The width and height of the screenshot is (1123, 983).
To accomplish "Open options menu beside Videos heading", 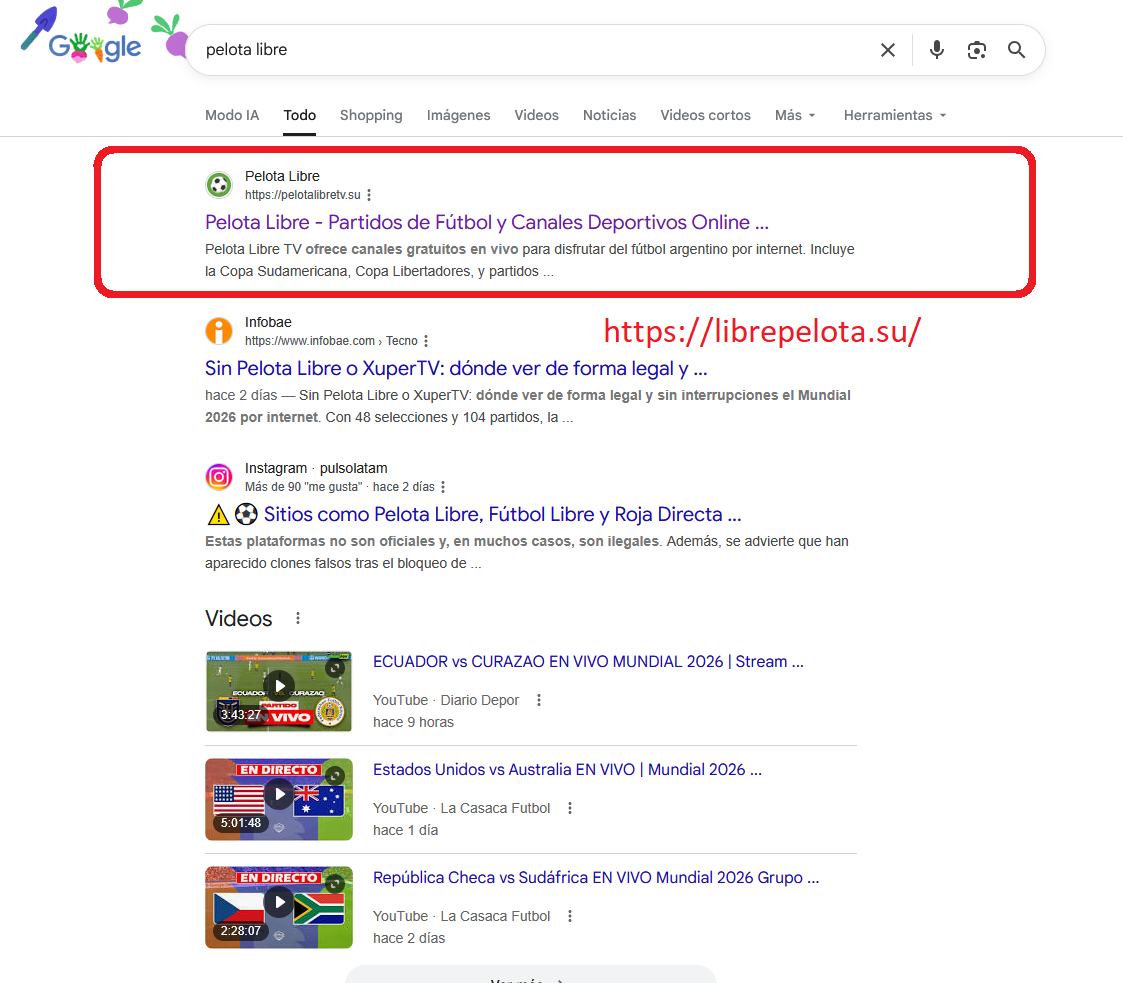I will tap(298, 619).
